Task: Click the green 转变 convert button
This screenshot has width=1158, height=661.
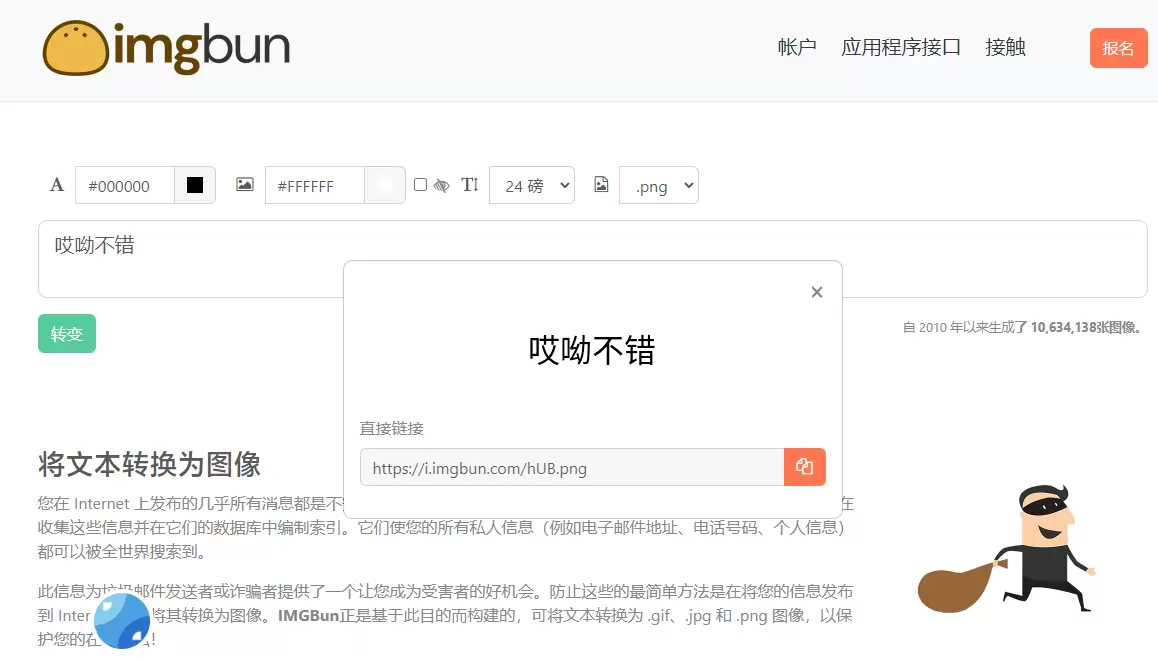Action: (x=66, y=334)
